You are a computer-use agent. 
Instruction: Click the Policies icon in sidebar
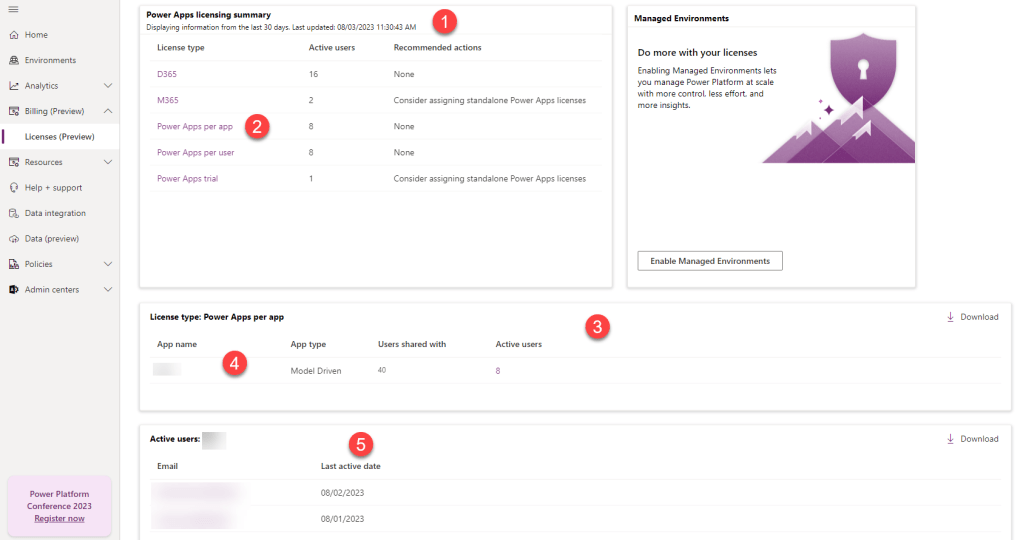tap(14, 264)
